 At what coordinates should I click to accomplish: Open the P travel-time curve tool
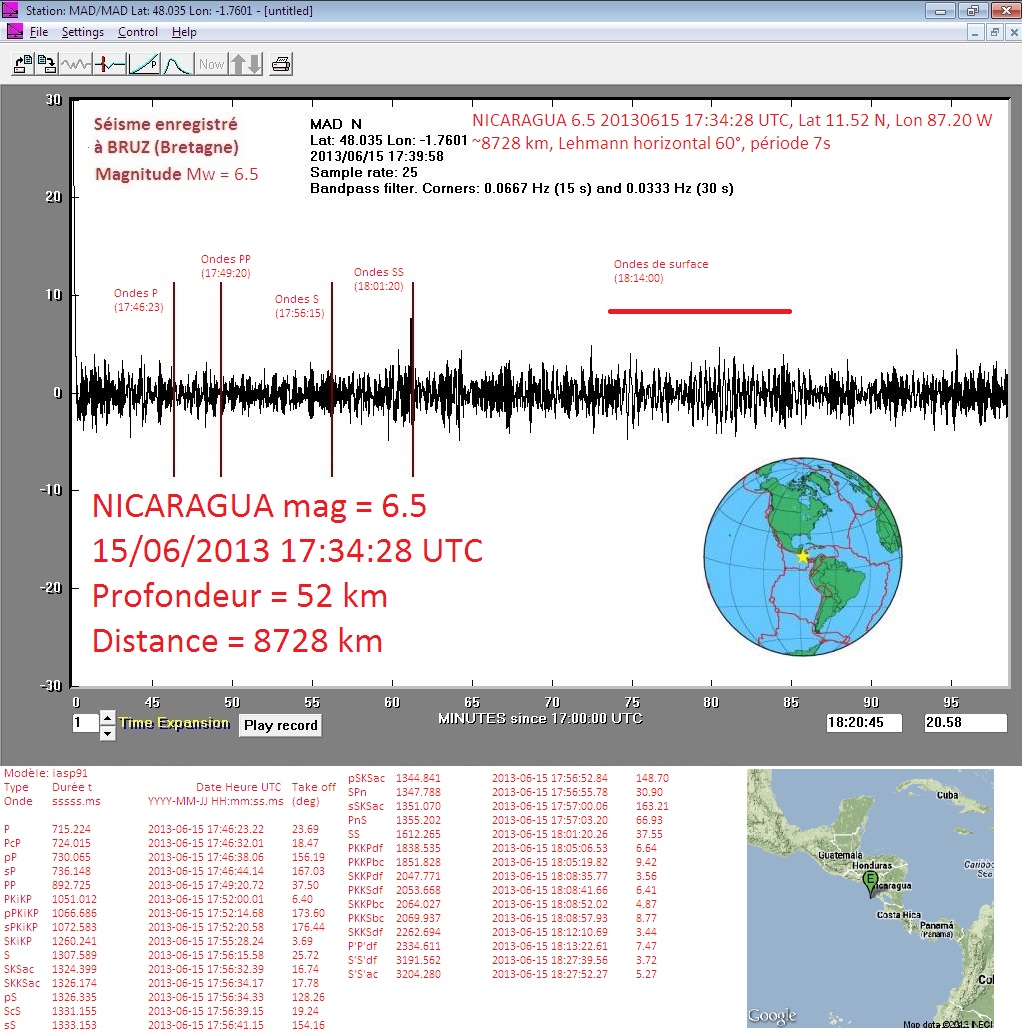(x=144, y=64)
